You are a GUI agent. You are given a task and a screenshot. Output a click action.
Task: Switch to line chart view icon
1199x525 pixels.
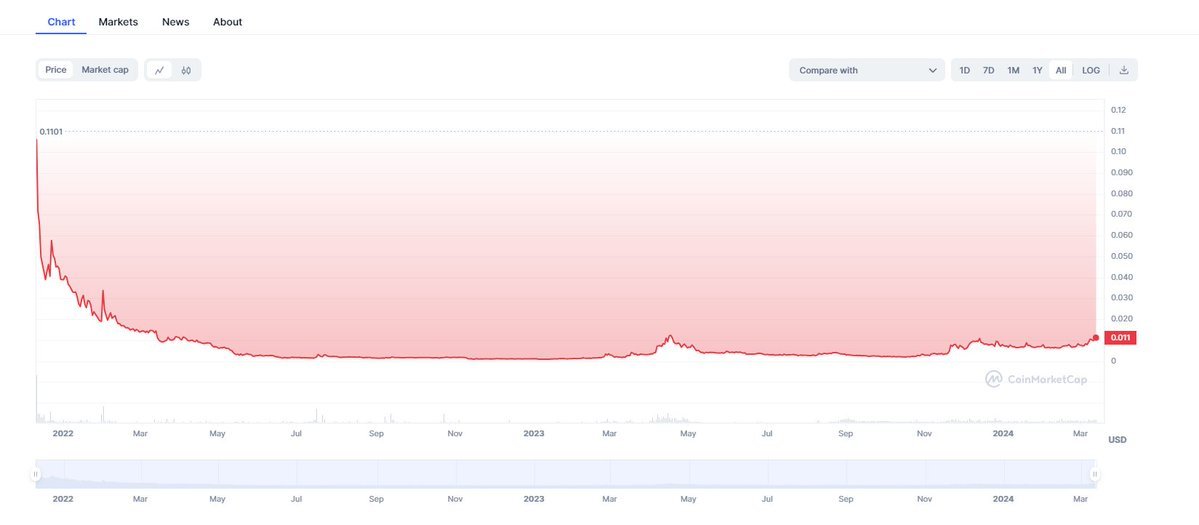click(159, 70)
